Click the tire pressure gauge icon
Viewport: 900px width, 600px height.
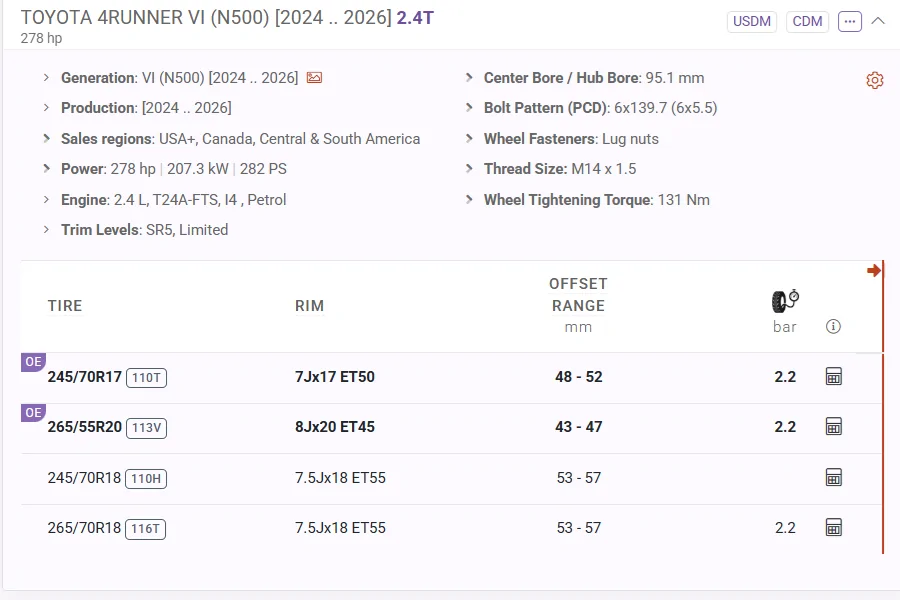785,300
